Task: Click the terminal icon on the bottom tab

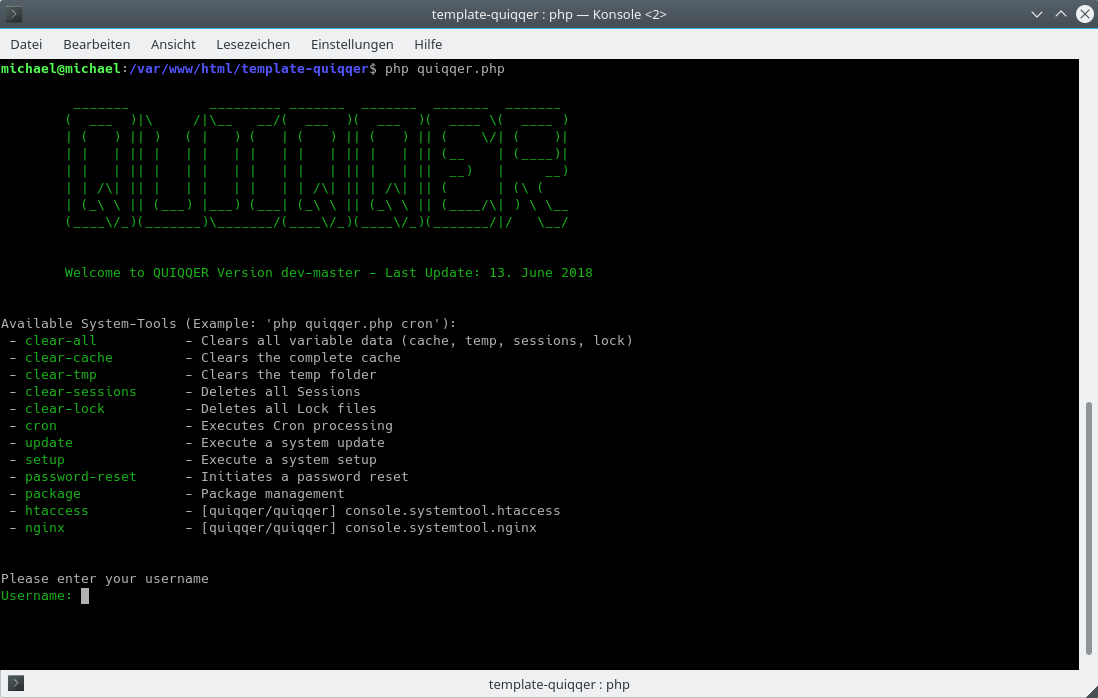Action: coord(15,684)
